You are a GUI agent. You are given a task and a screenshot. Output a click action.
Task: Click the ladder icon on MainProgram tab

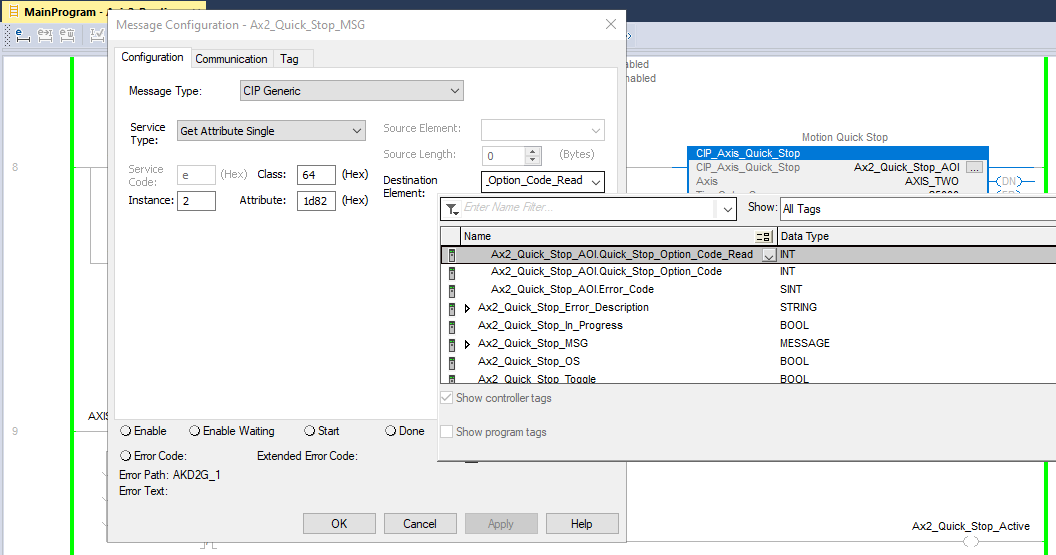point(13,11)
